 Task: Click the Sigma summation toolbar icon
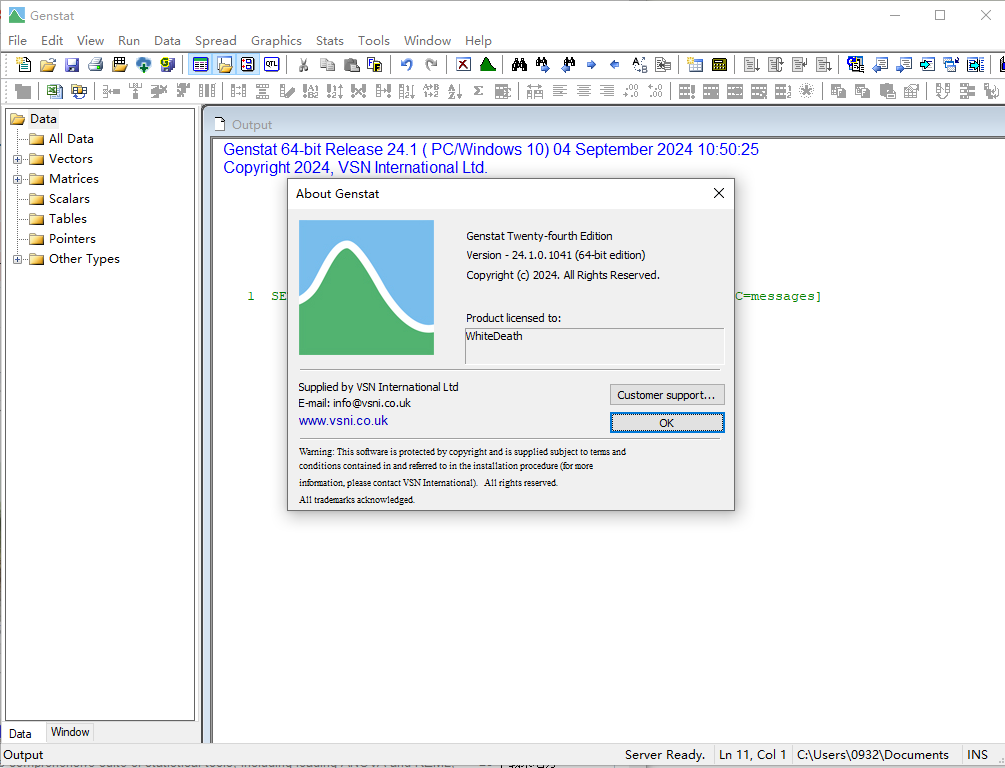pos(478,92)
